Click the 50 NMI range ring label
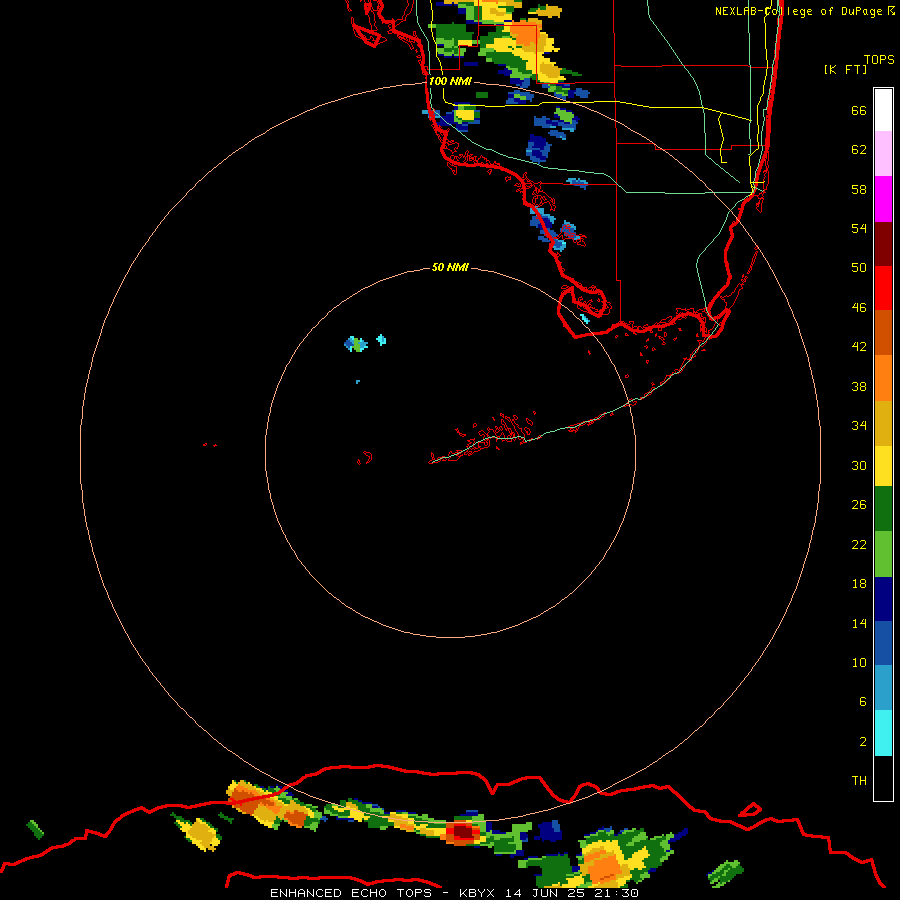 click(x=450, y=267)
